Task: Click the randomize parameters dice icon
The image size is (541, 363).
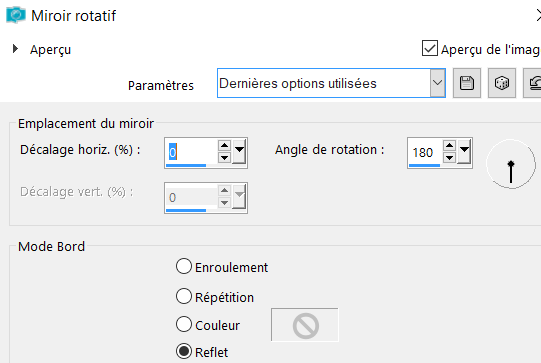Action: (x=502, y=83)
